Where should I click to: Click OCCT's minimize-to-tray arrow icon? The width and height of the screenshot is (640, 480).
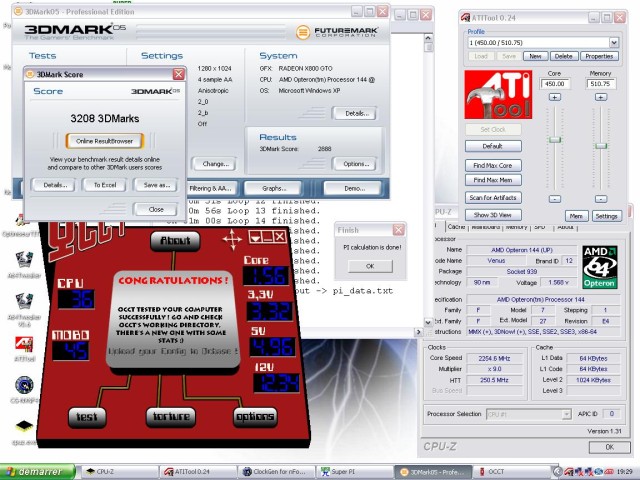pos(255,237)
